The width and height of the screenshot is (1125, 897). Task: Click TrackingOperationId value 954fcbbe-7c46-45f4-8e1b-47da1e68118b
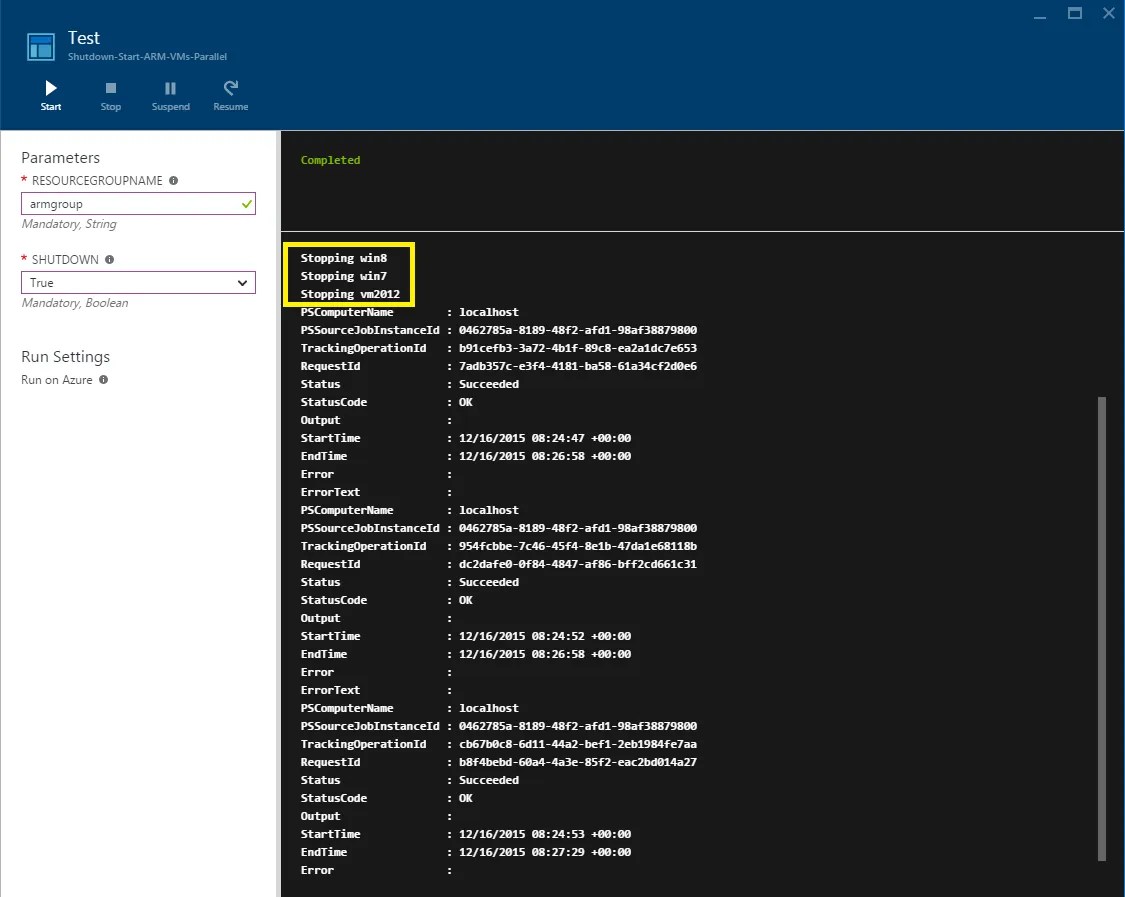coord(578,546)
